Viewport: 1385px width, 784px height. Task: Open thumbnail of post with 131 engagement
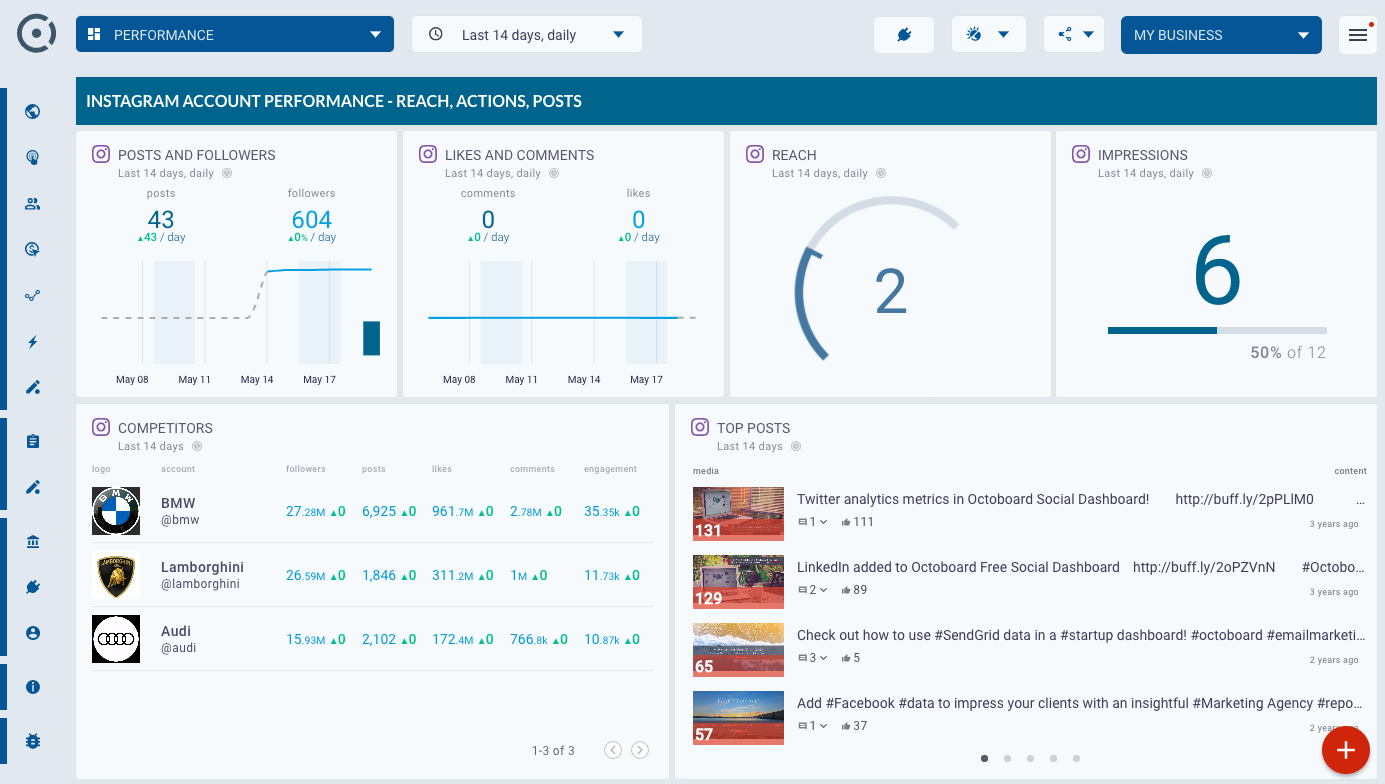click(738, 513)
